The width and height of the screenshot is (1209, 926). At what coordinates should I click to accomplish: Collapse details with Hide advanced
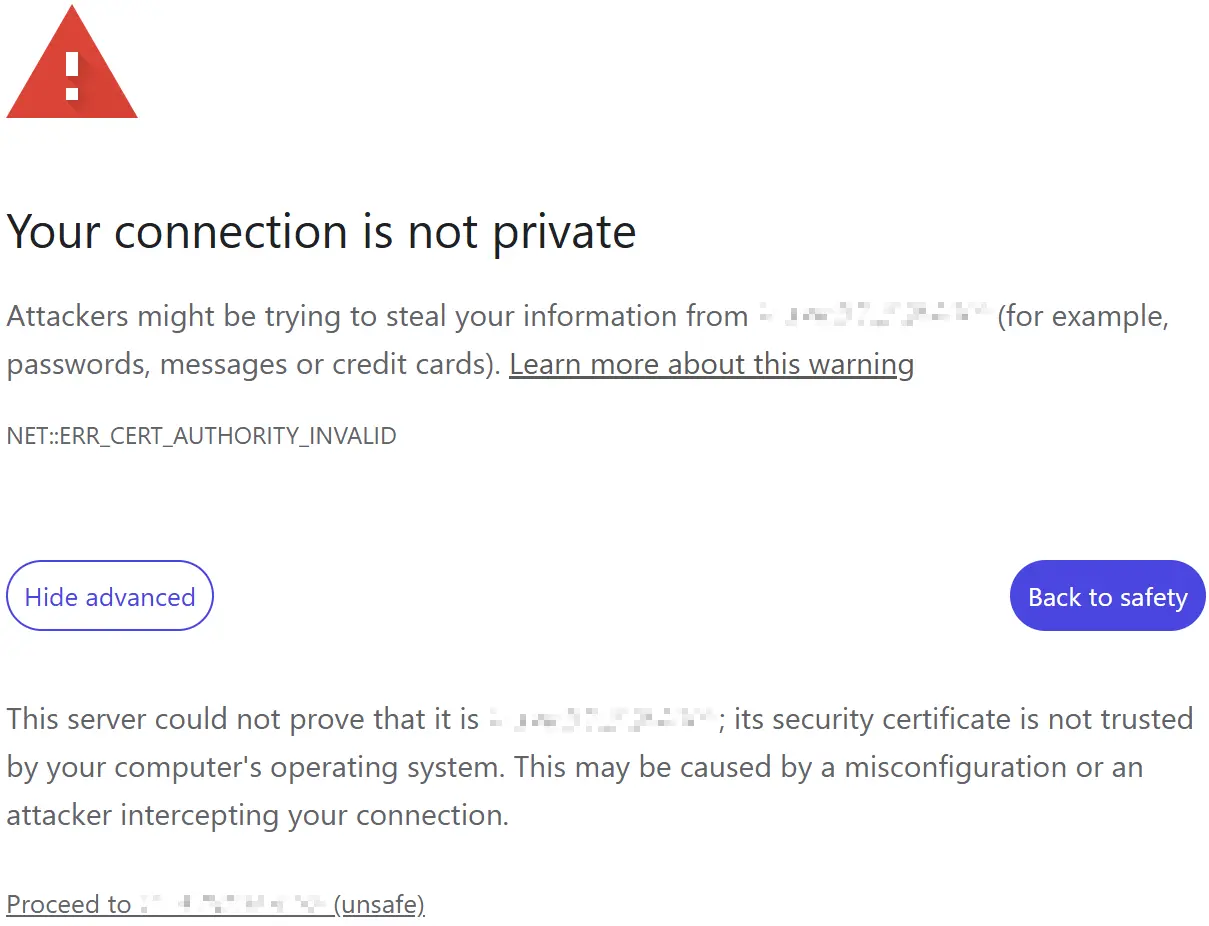coord(110,596)
